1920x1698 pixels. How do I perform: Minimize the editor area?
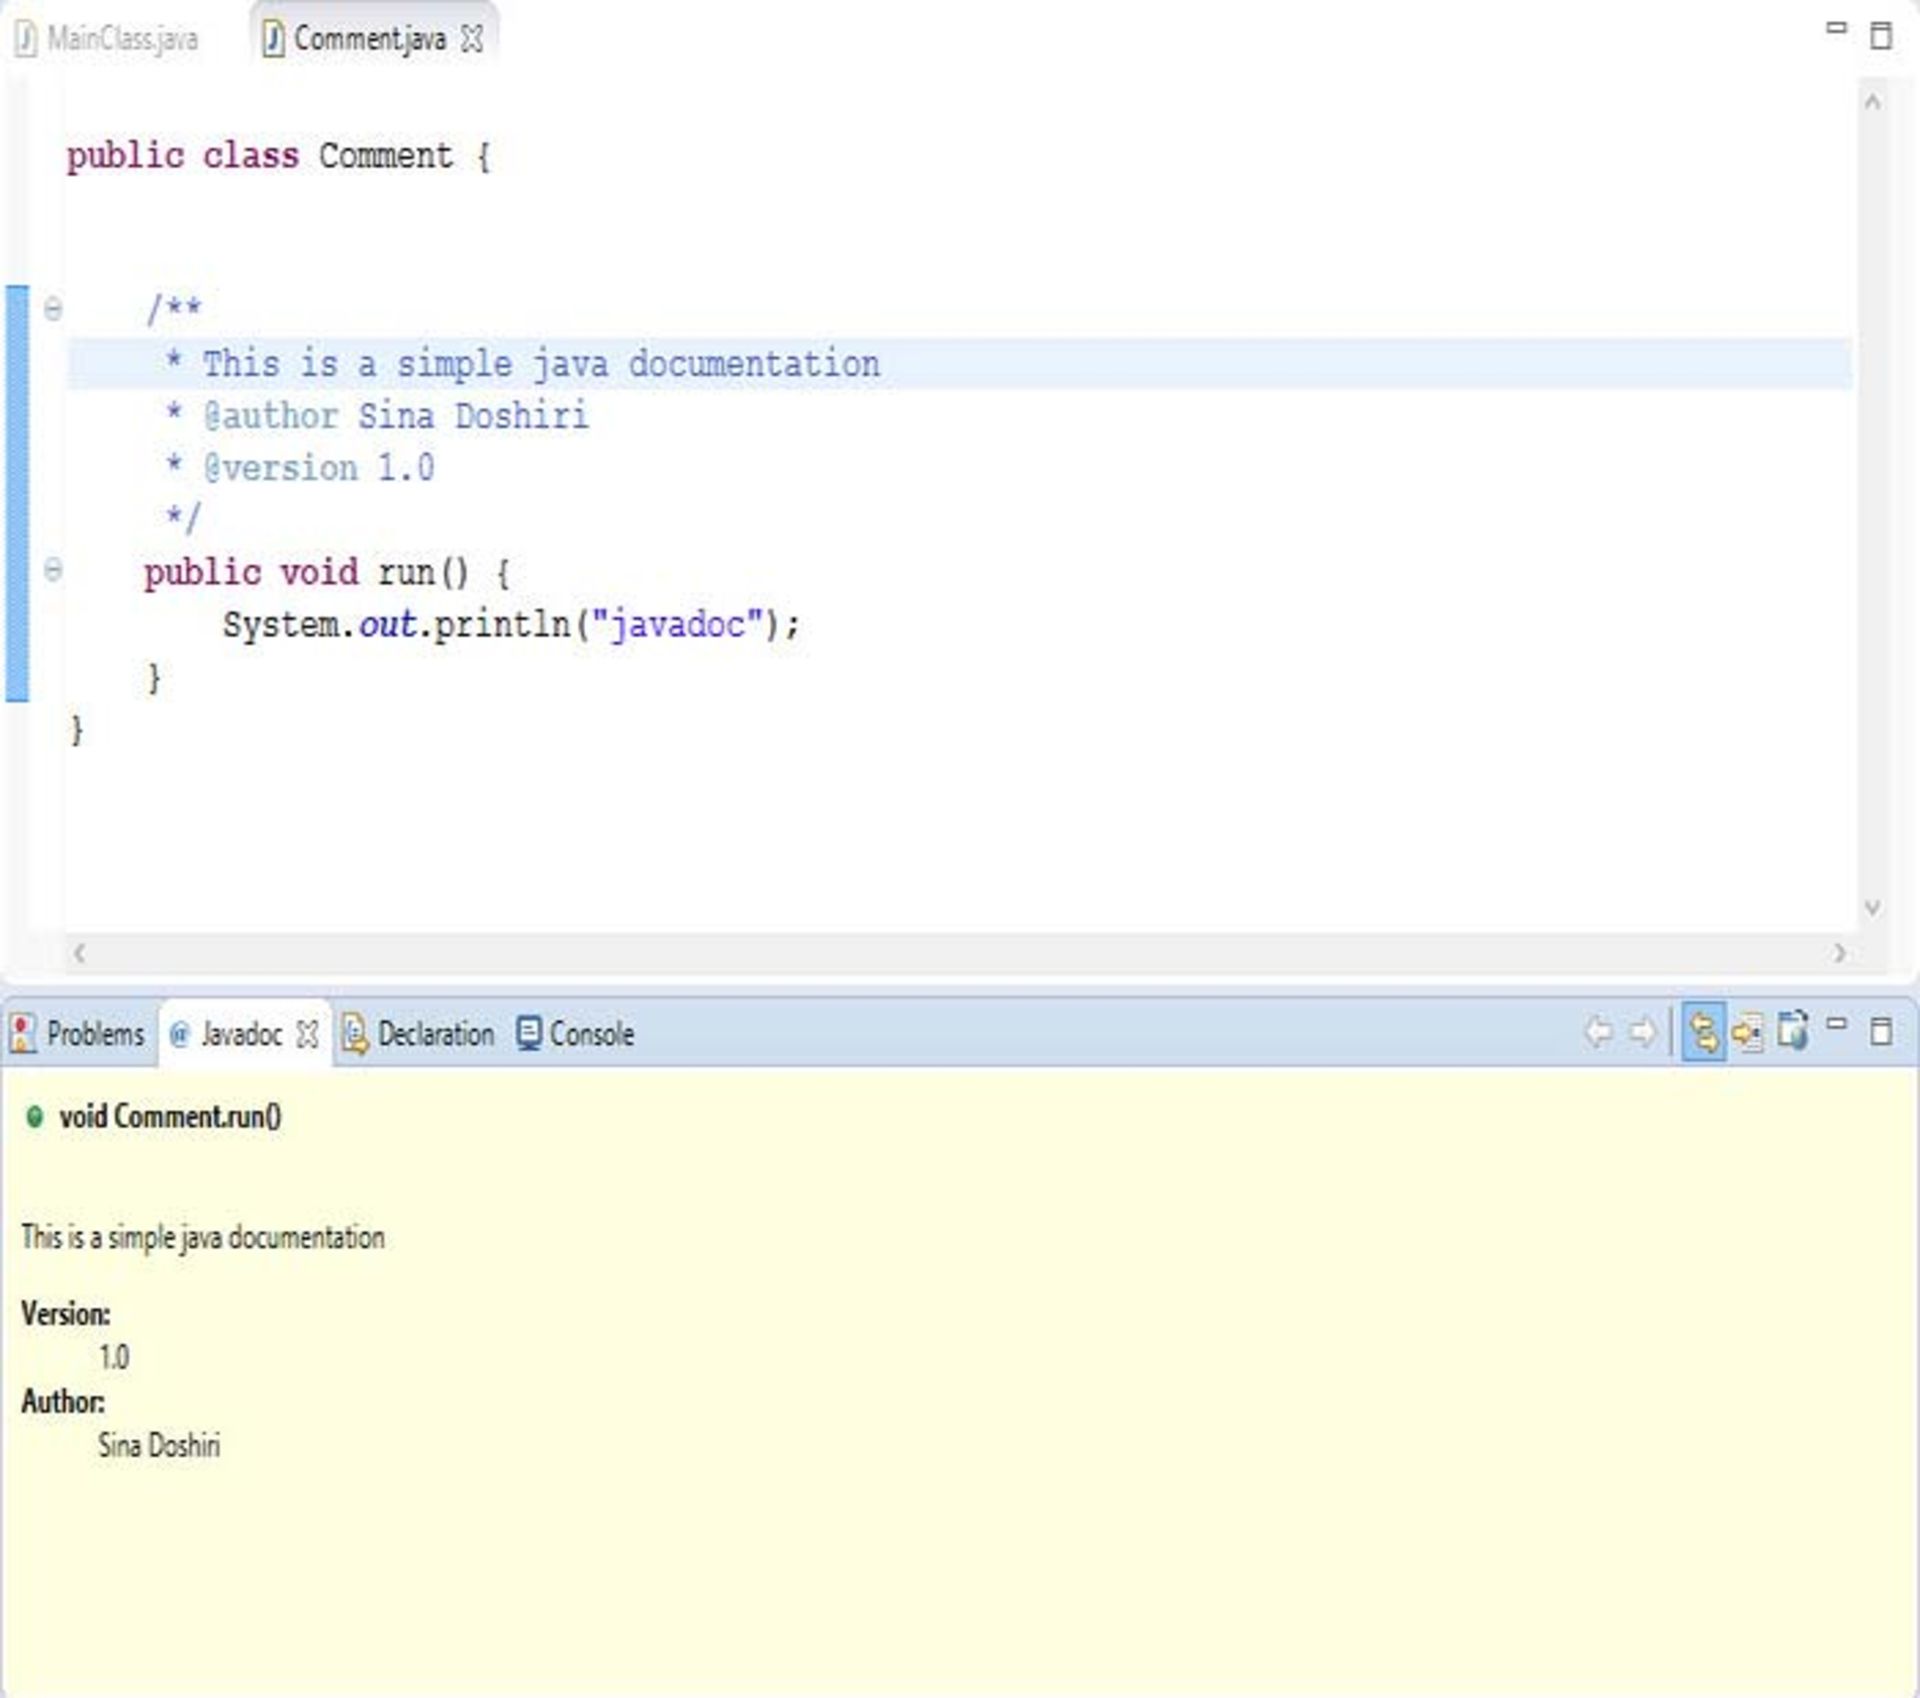tap(1836, 28)
